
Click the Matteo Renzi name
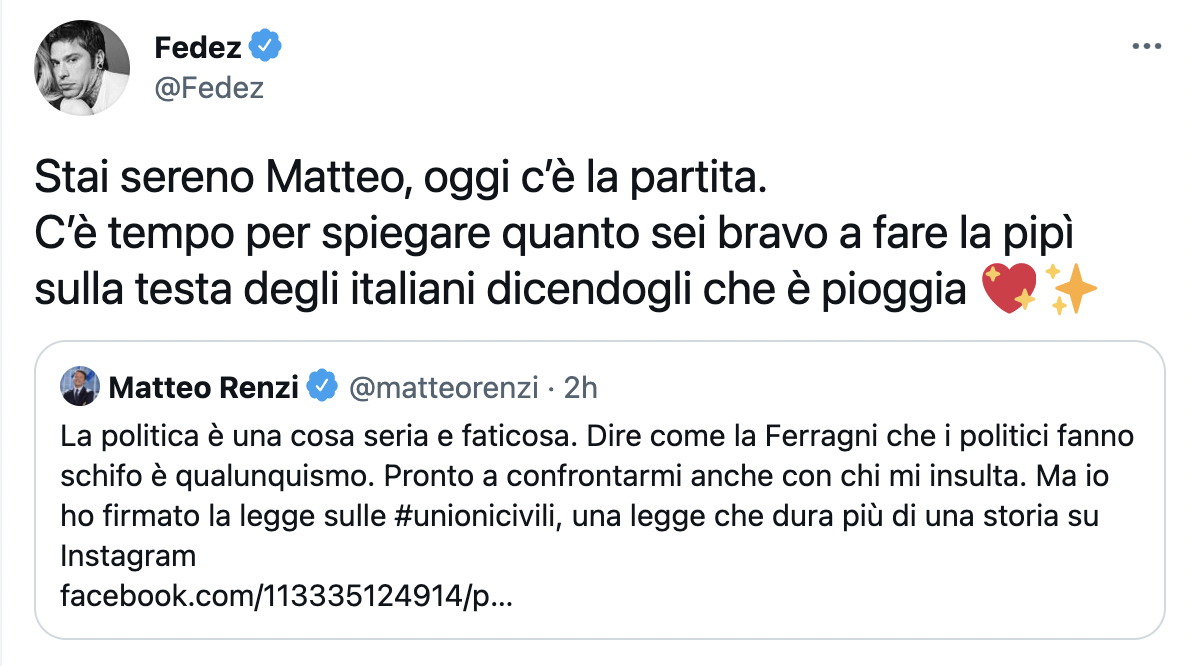coord(203,387)
